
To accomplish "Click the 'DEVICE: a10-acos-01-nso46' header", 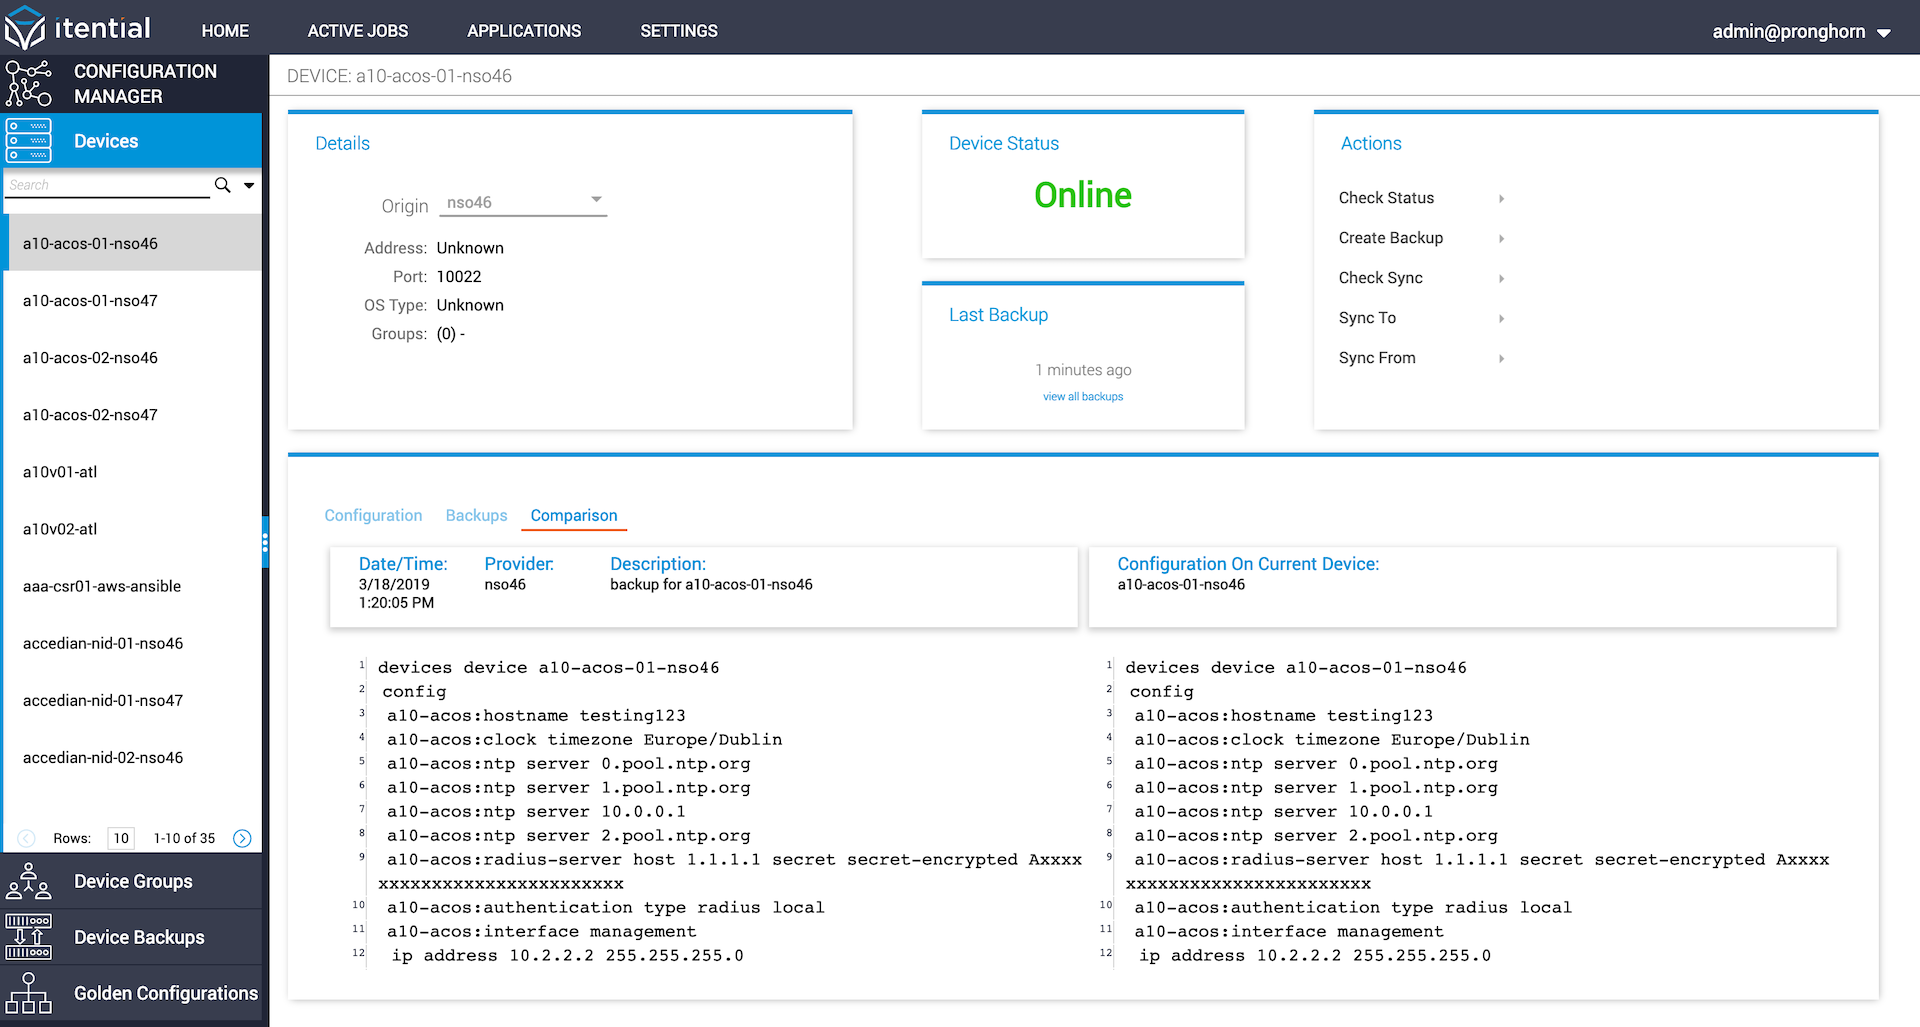I will [x=399, y=76].
